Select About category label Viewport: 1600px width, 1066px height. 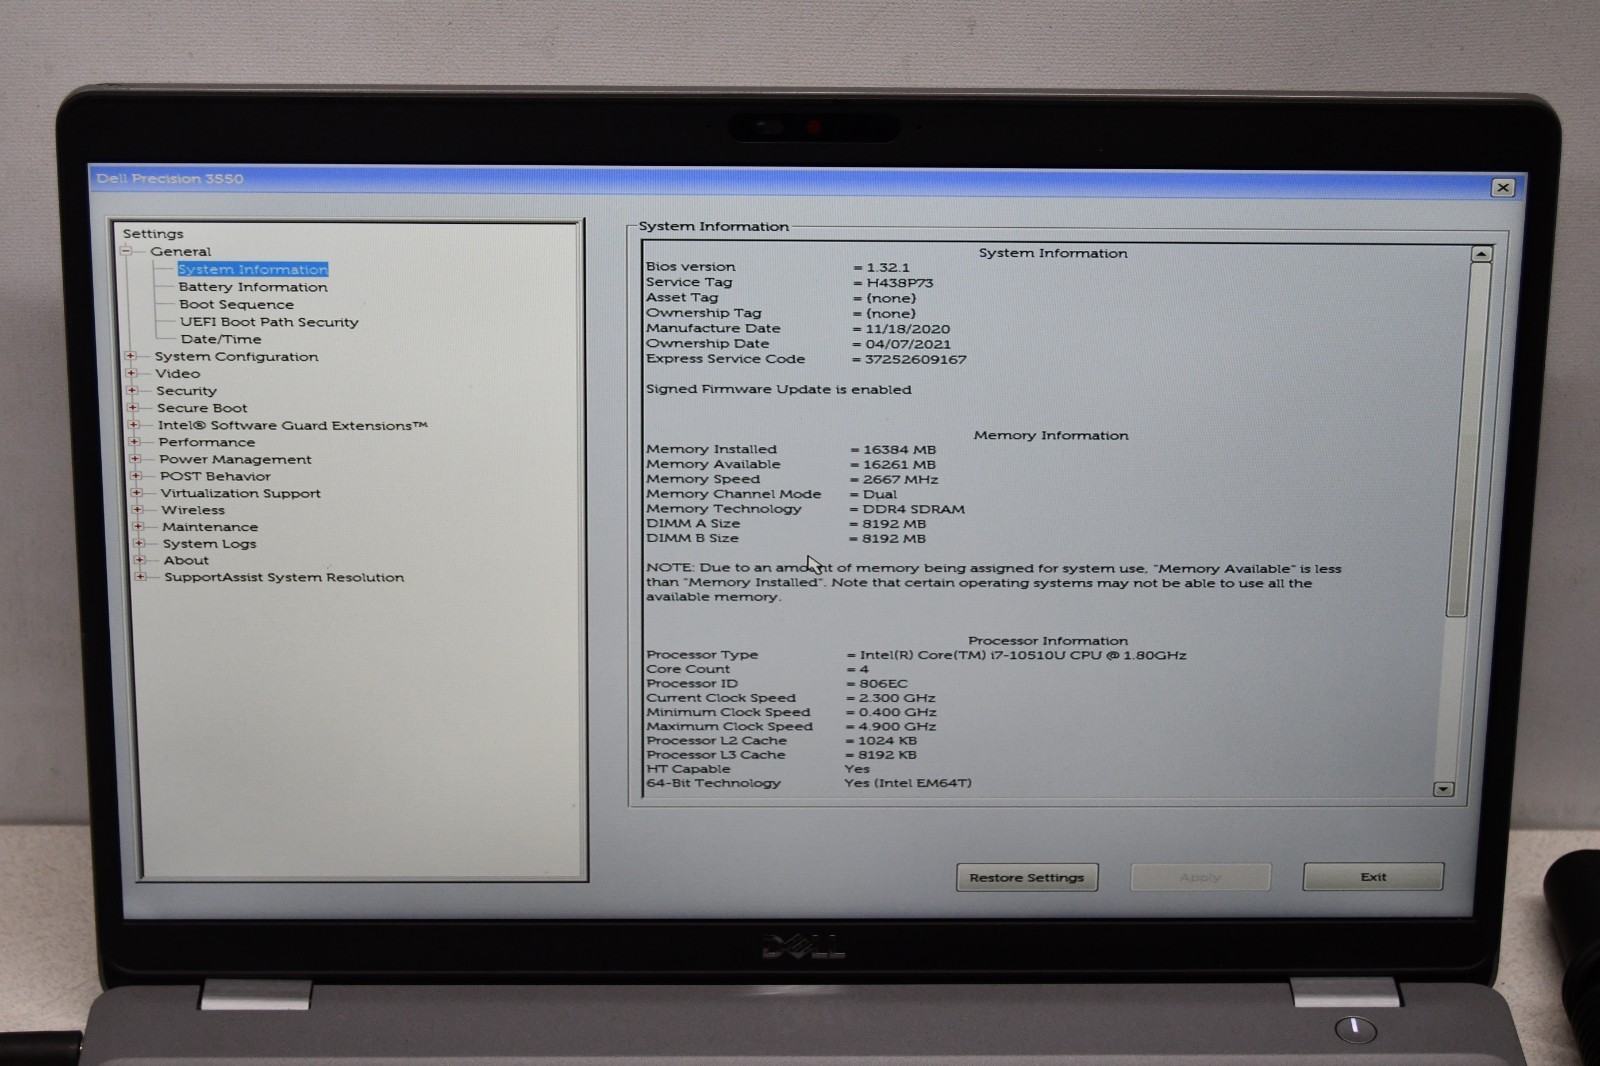point(186,560)
